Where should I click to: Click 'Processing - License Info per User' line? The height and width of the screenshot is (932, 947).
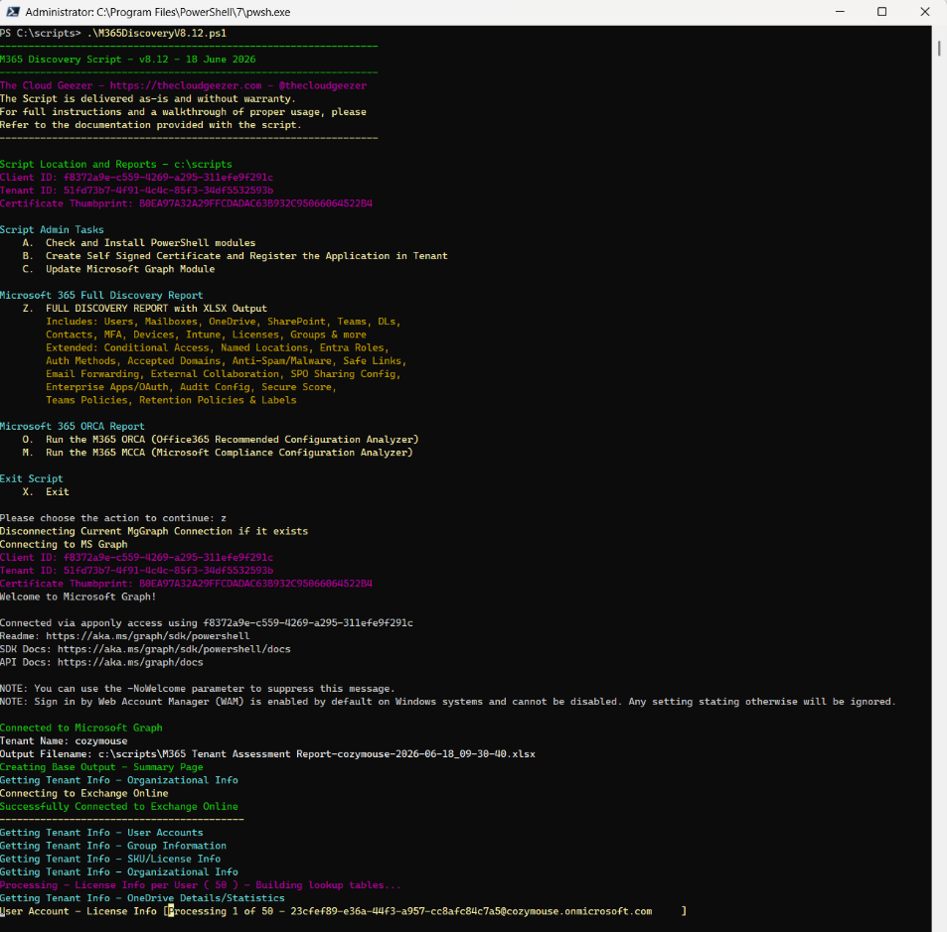point(201,885)
